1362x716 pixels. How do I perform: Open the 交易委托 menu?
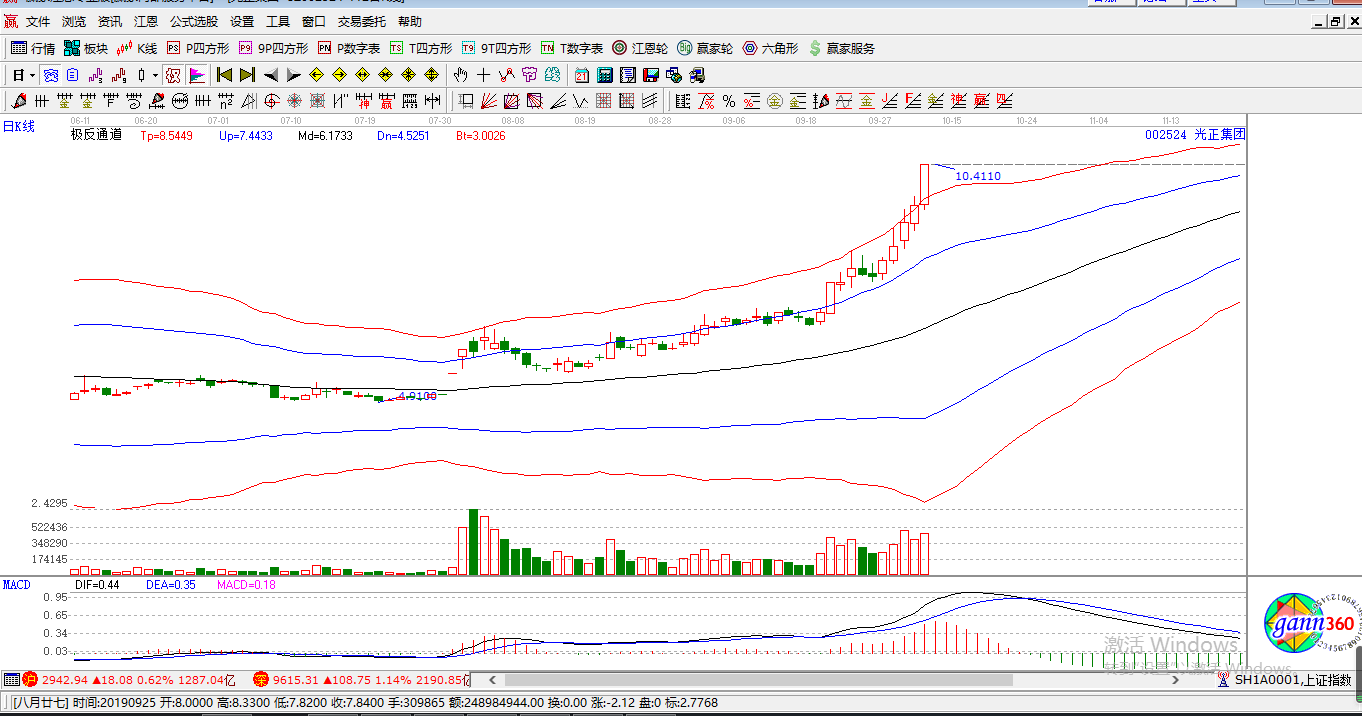363,21
